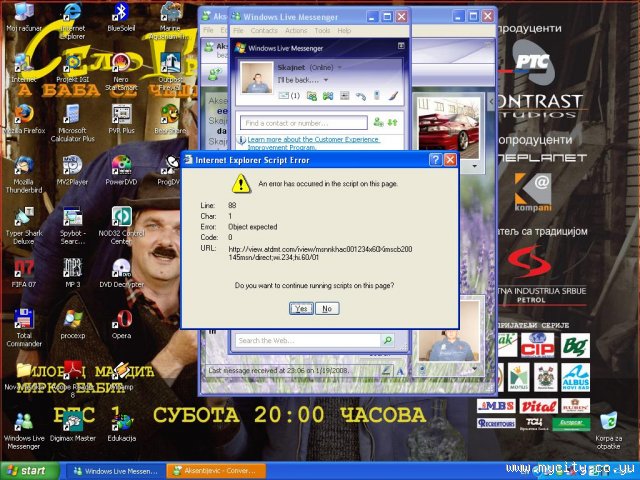Click the Find a contact or number field
This screenshot has height=480, width=640.
pyautogui.click(x=304, y=123)
